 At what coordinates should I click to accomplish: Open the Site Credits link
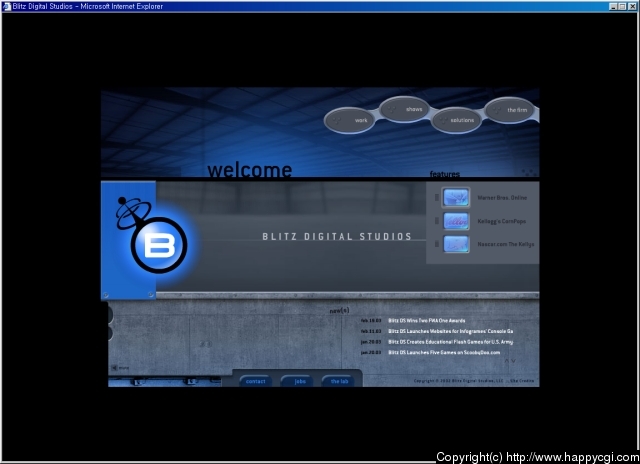click(522, 381)
